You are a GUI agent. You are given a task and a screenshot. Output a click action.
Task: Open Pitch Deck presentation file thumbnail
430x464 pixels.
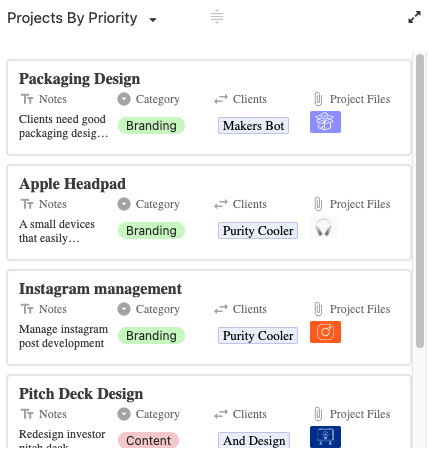click(325, 437)
